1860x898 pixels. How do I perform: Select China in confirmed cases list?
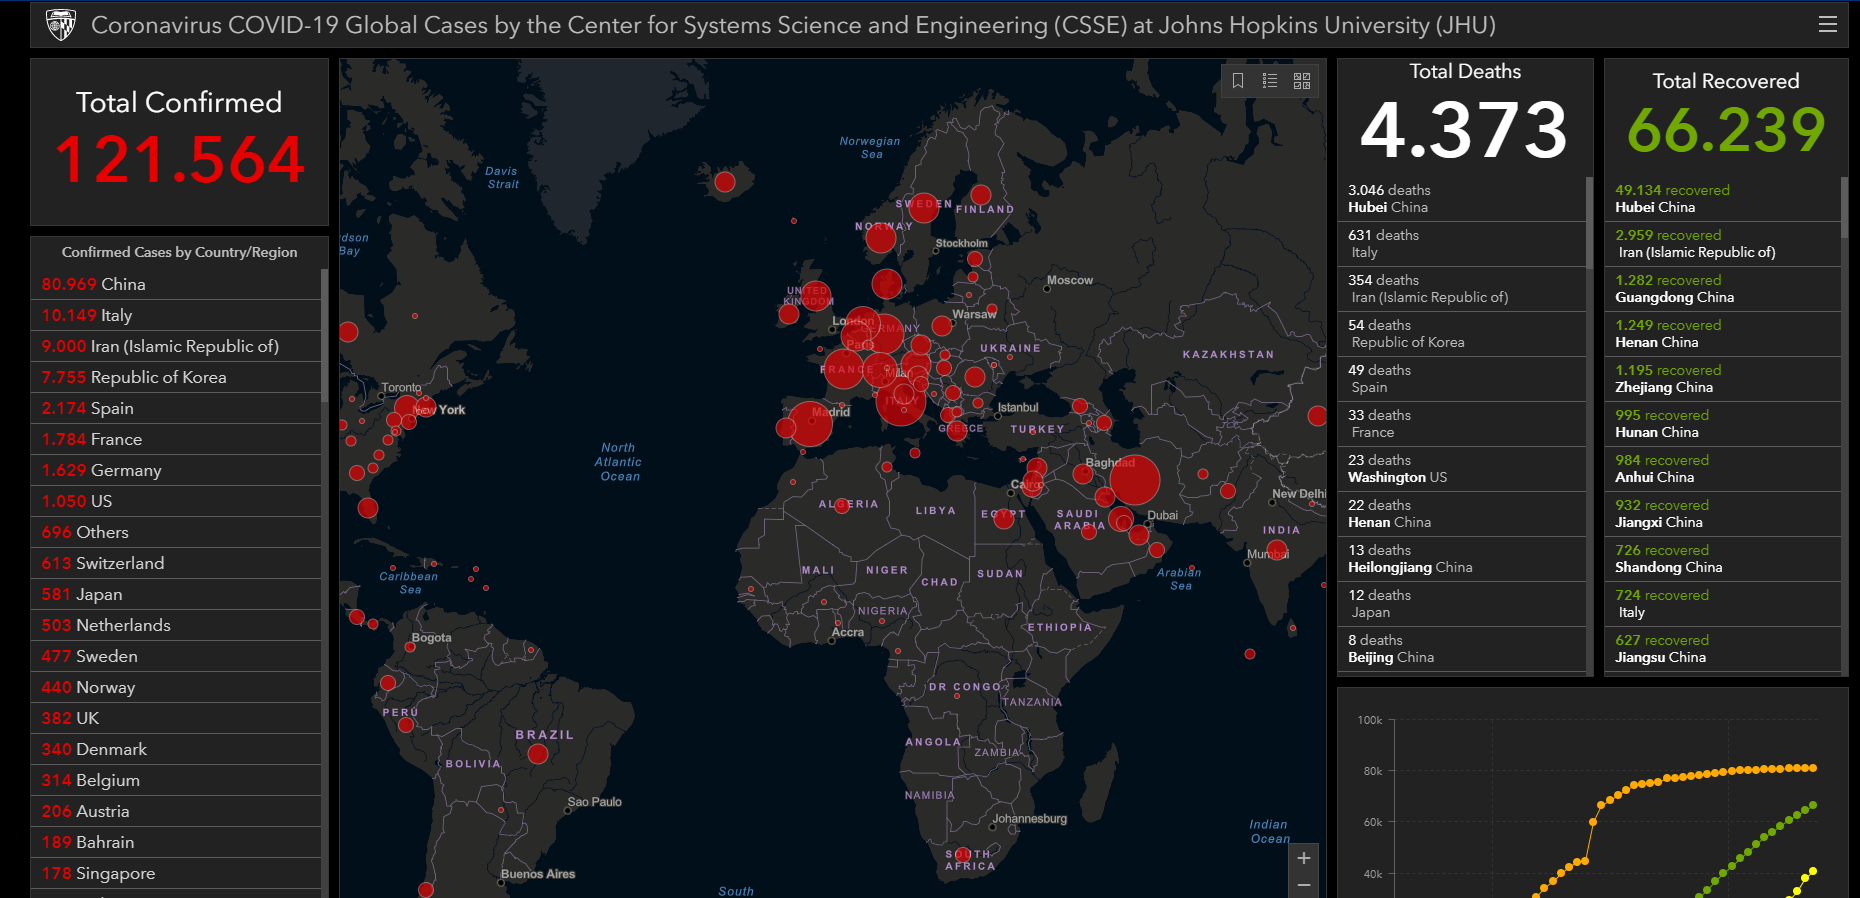176,284
